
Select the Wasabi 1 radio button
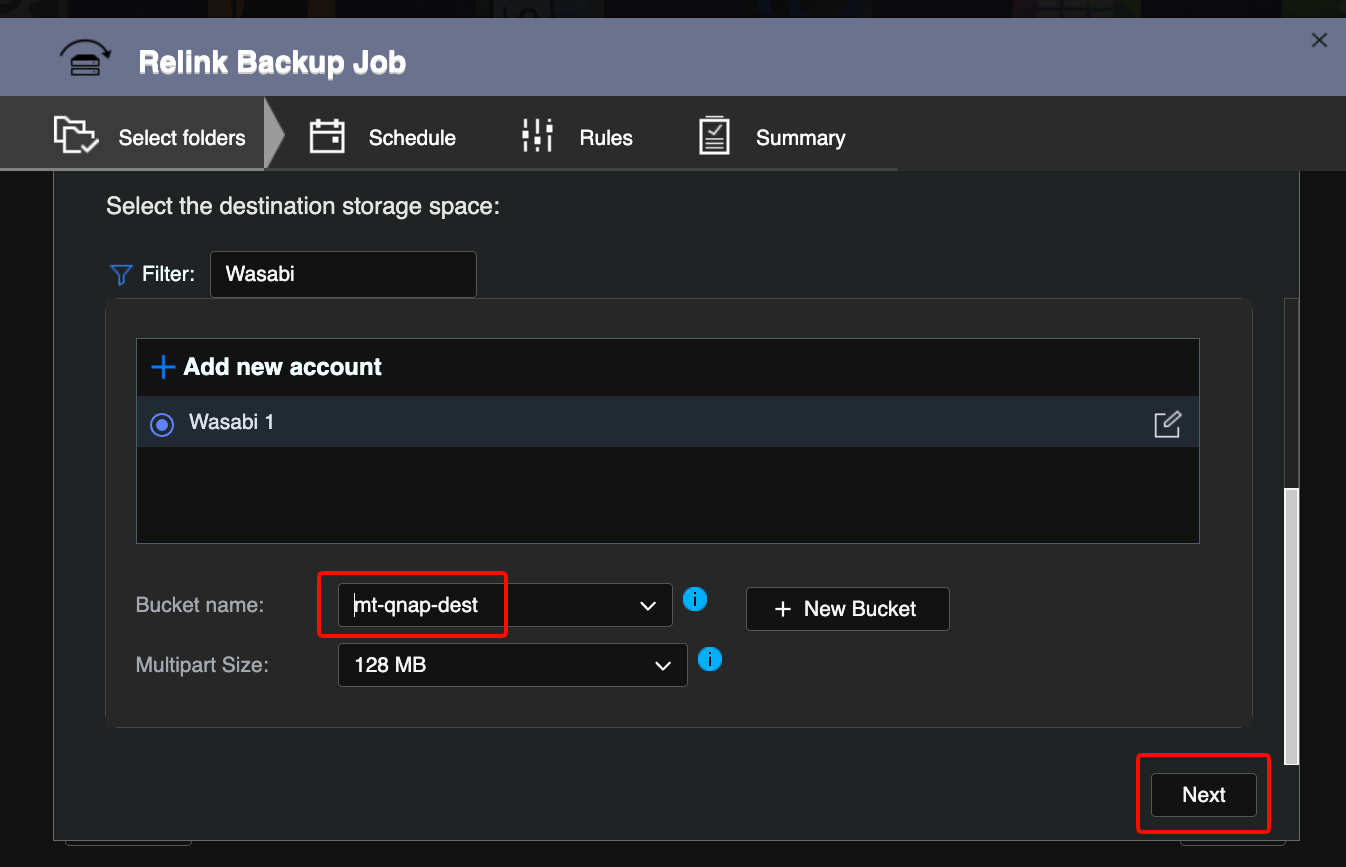pyautogui.click(x=162, y=424)
